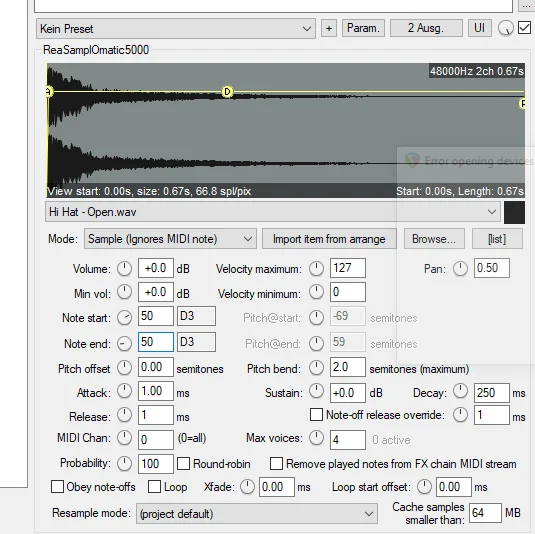Click the Note end input field
This screenshot has height=534, width=535.
(156, 342)
